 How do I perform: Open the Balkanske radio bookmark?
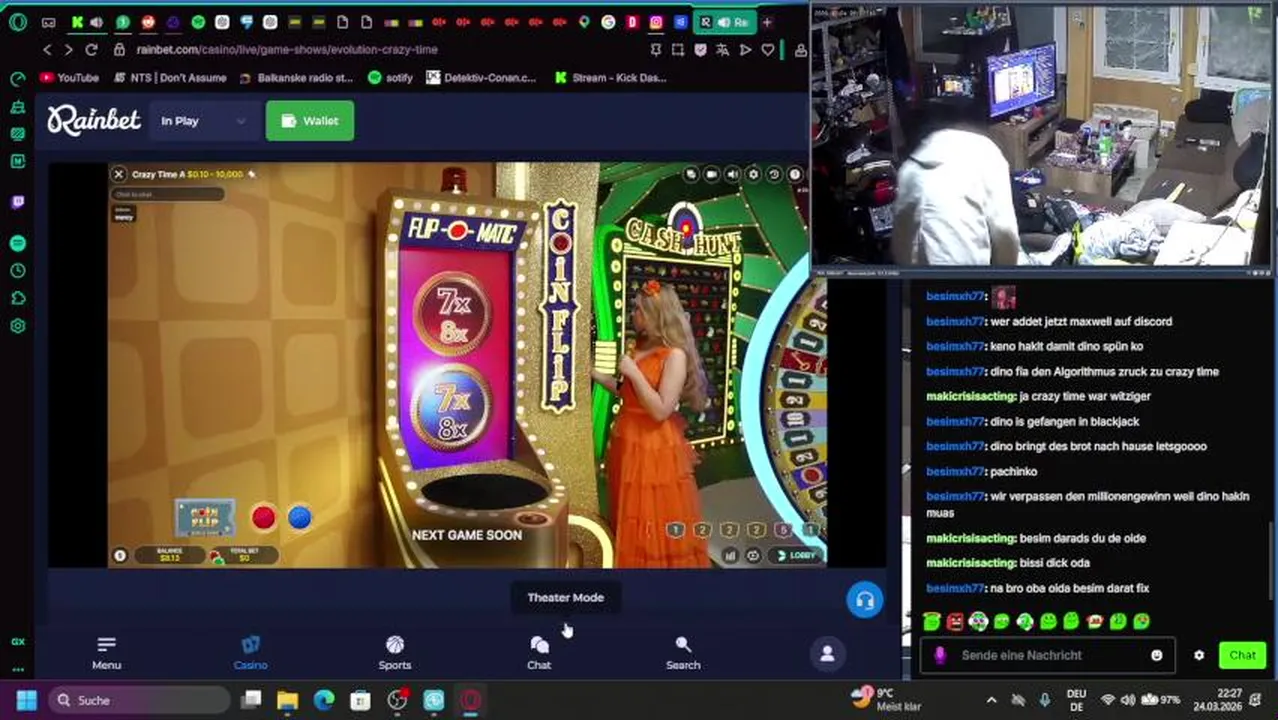(x=296, y=77)
